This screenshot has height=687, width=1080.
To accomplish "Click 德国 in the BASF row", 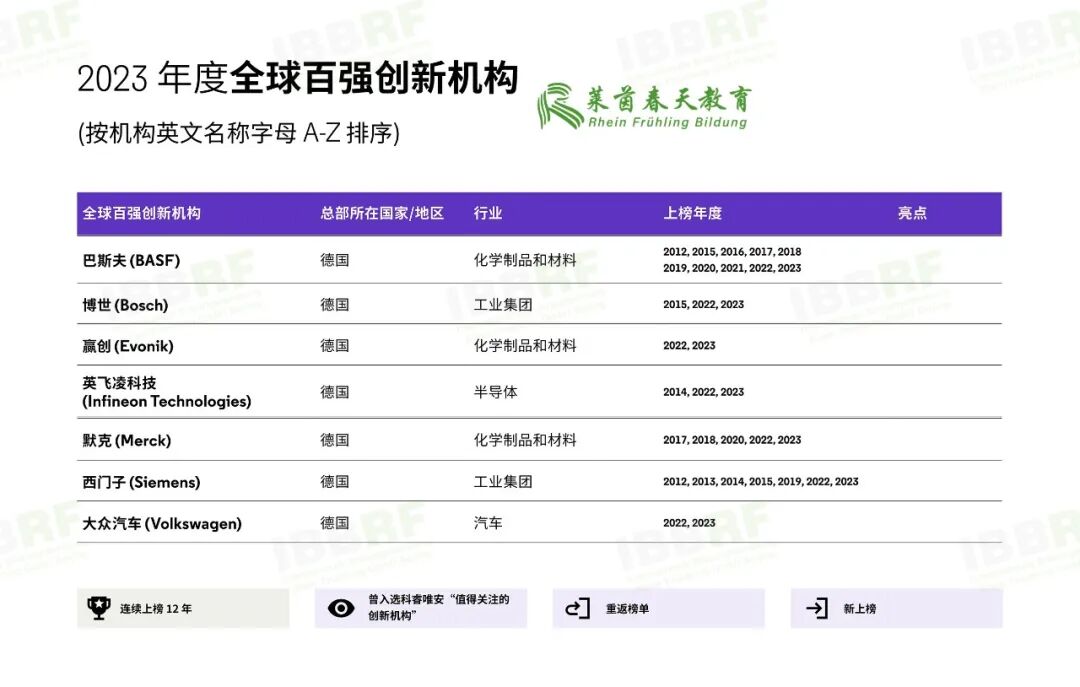I will point(335,260).
